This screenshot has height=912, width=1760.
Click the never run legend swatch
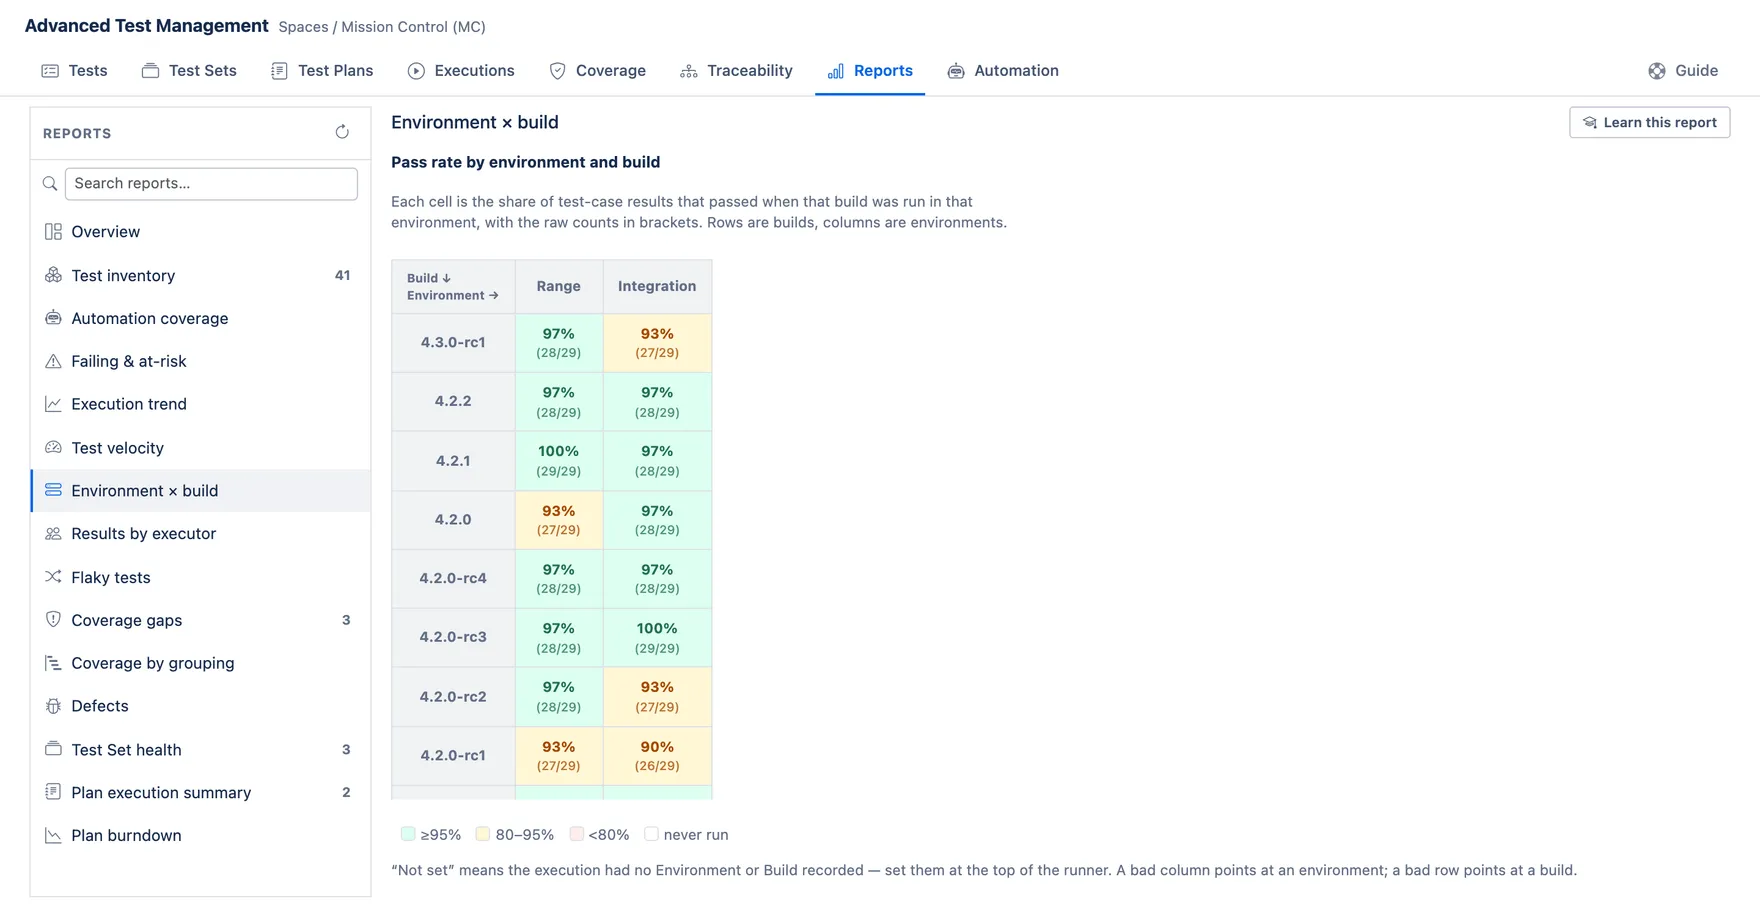[x=651, y=834]
